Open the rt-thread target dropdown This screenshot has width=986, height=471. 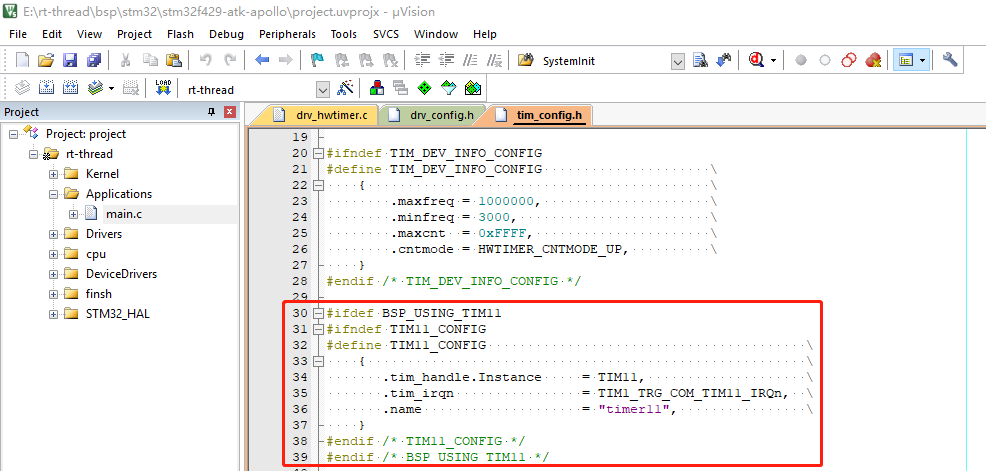click(322, 89)
